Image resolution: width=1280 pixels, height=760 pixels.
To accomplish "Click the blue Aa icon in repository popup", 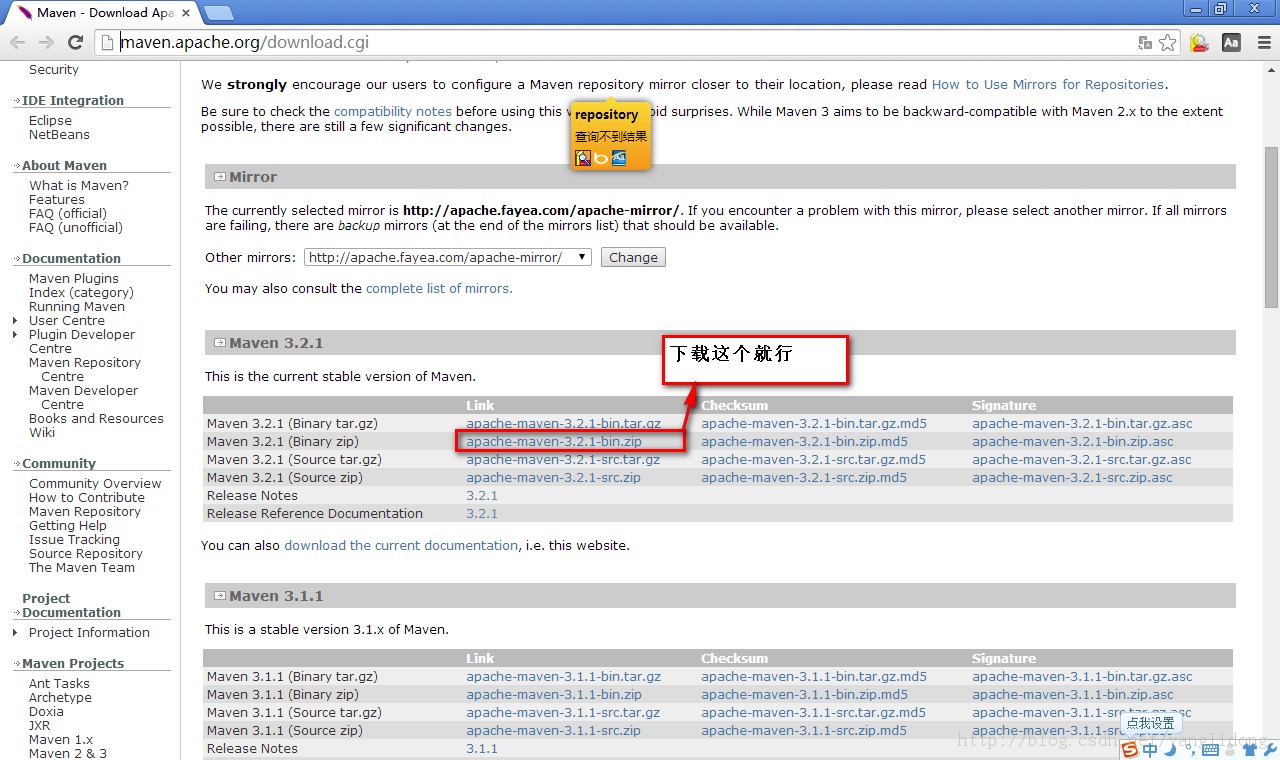I will coord(619,158).
